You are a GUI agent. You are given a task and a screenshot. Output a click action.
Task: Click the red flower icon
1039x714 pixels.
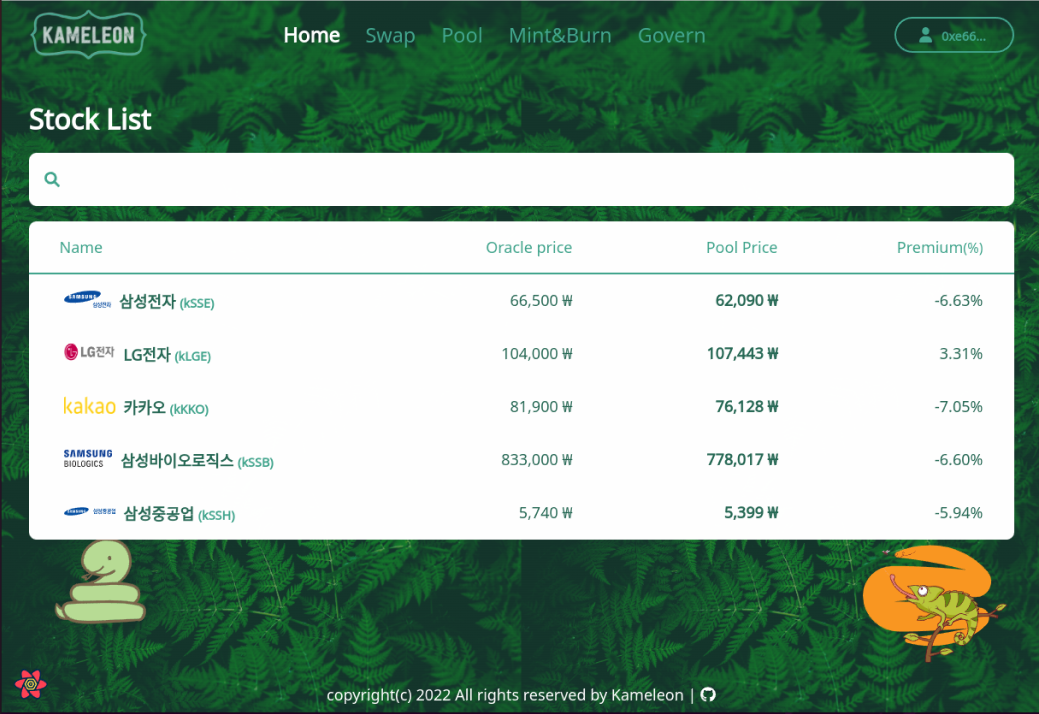click(30, 684)
